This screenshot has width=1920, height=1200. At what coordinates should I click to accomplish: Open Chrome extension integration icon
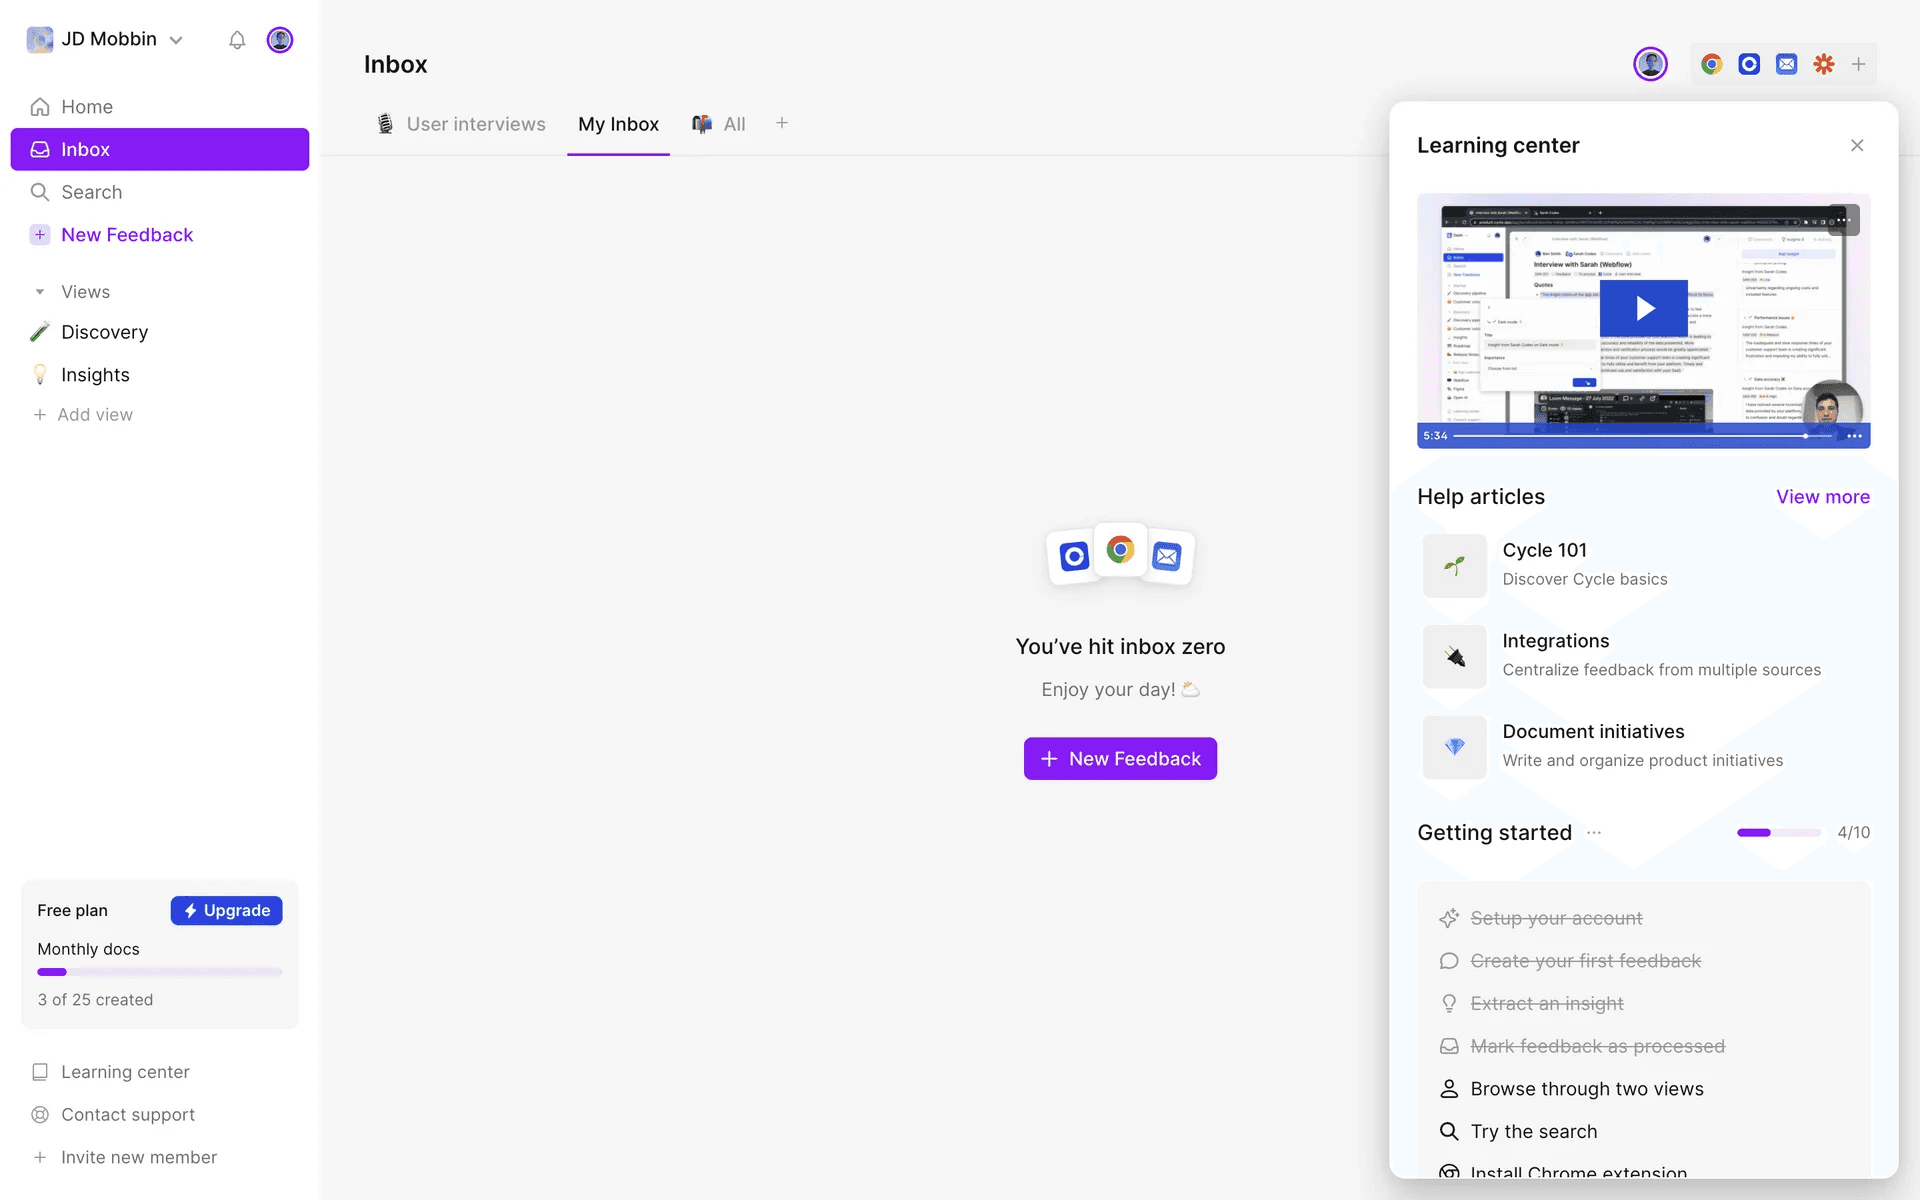pos(1711,64)
